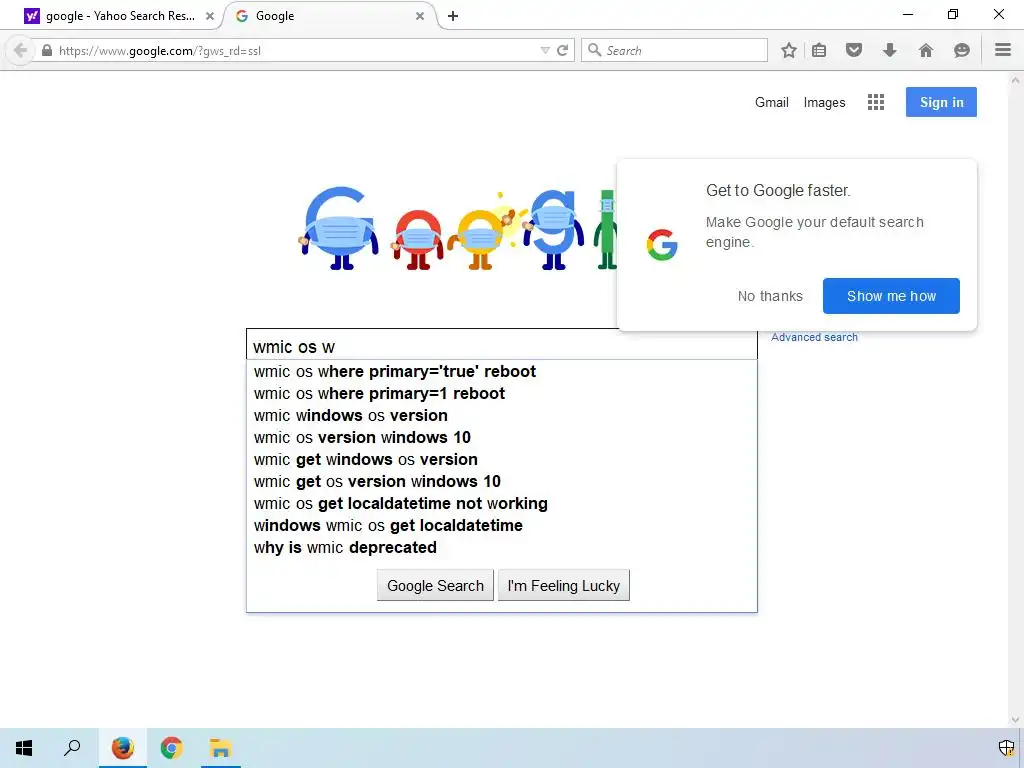Close the Yahoo Search Results tab
This screenshot has height=768, width=1024.
coord(210,16)
